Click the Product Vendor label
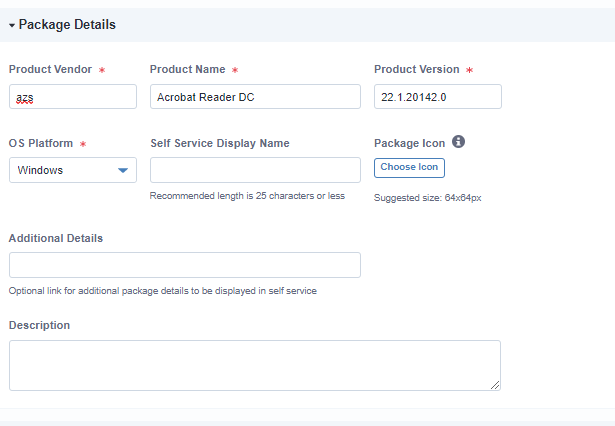 50,70
